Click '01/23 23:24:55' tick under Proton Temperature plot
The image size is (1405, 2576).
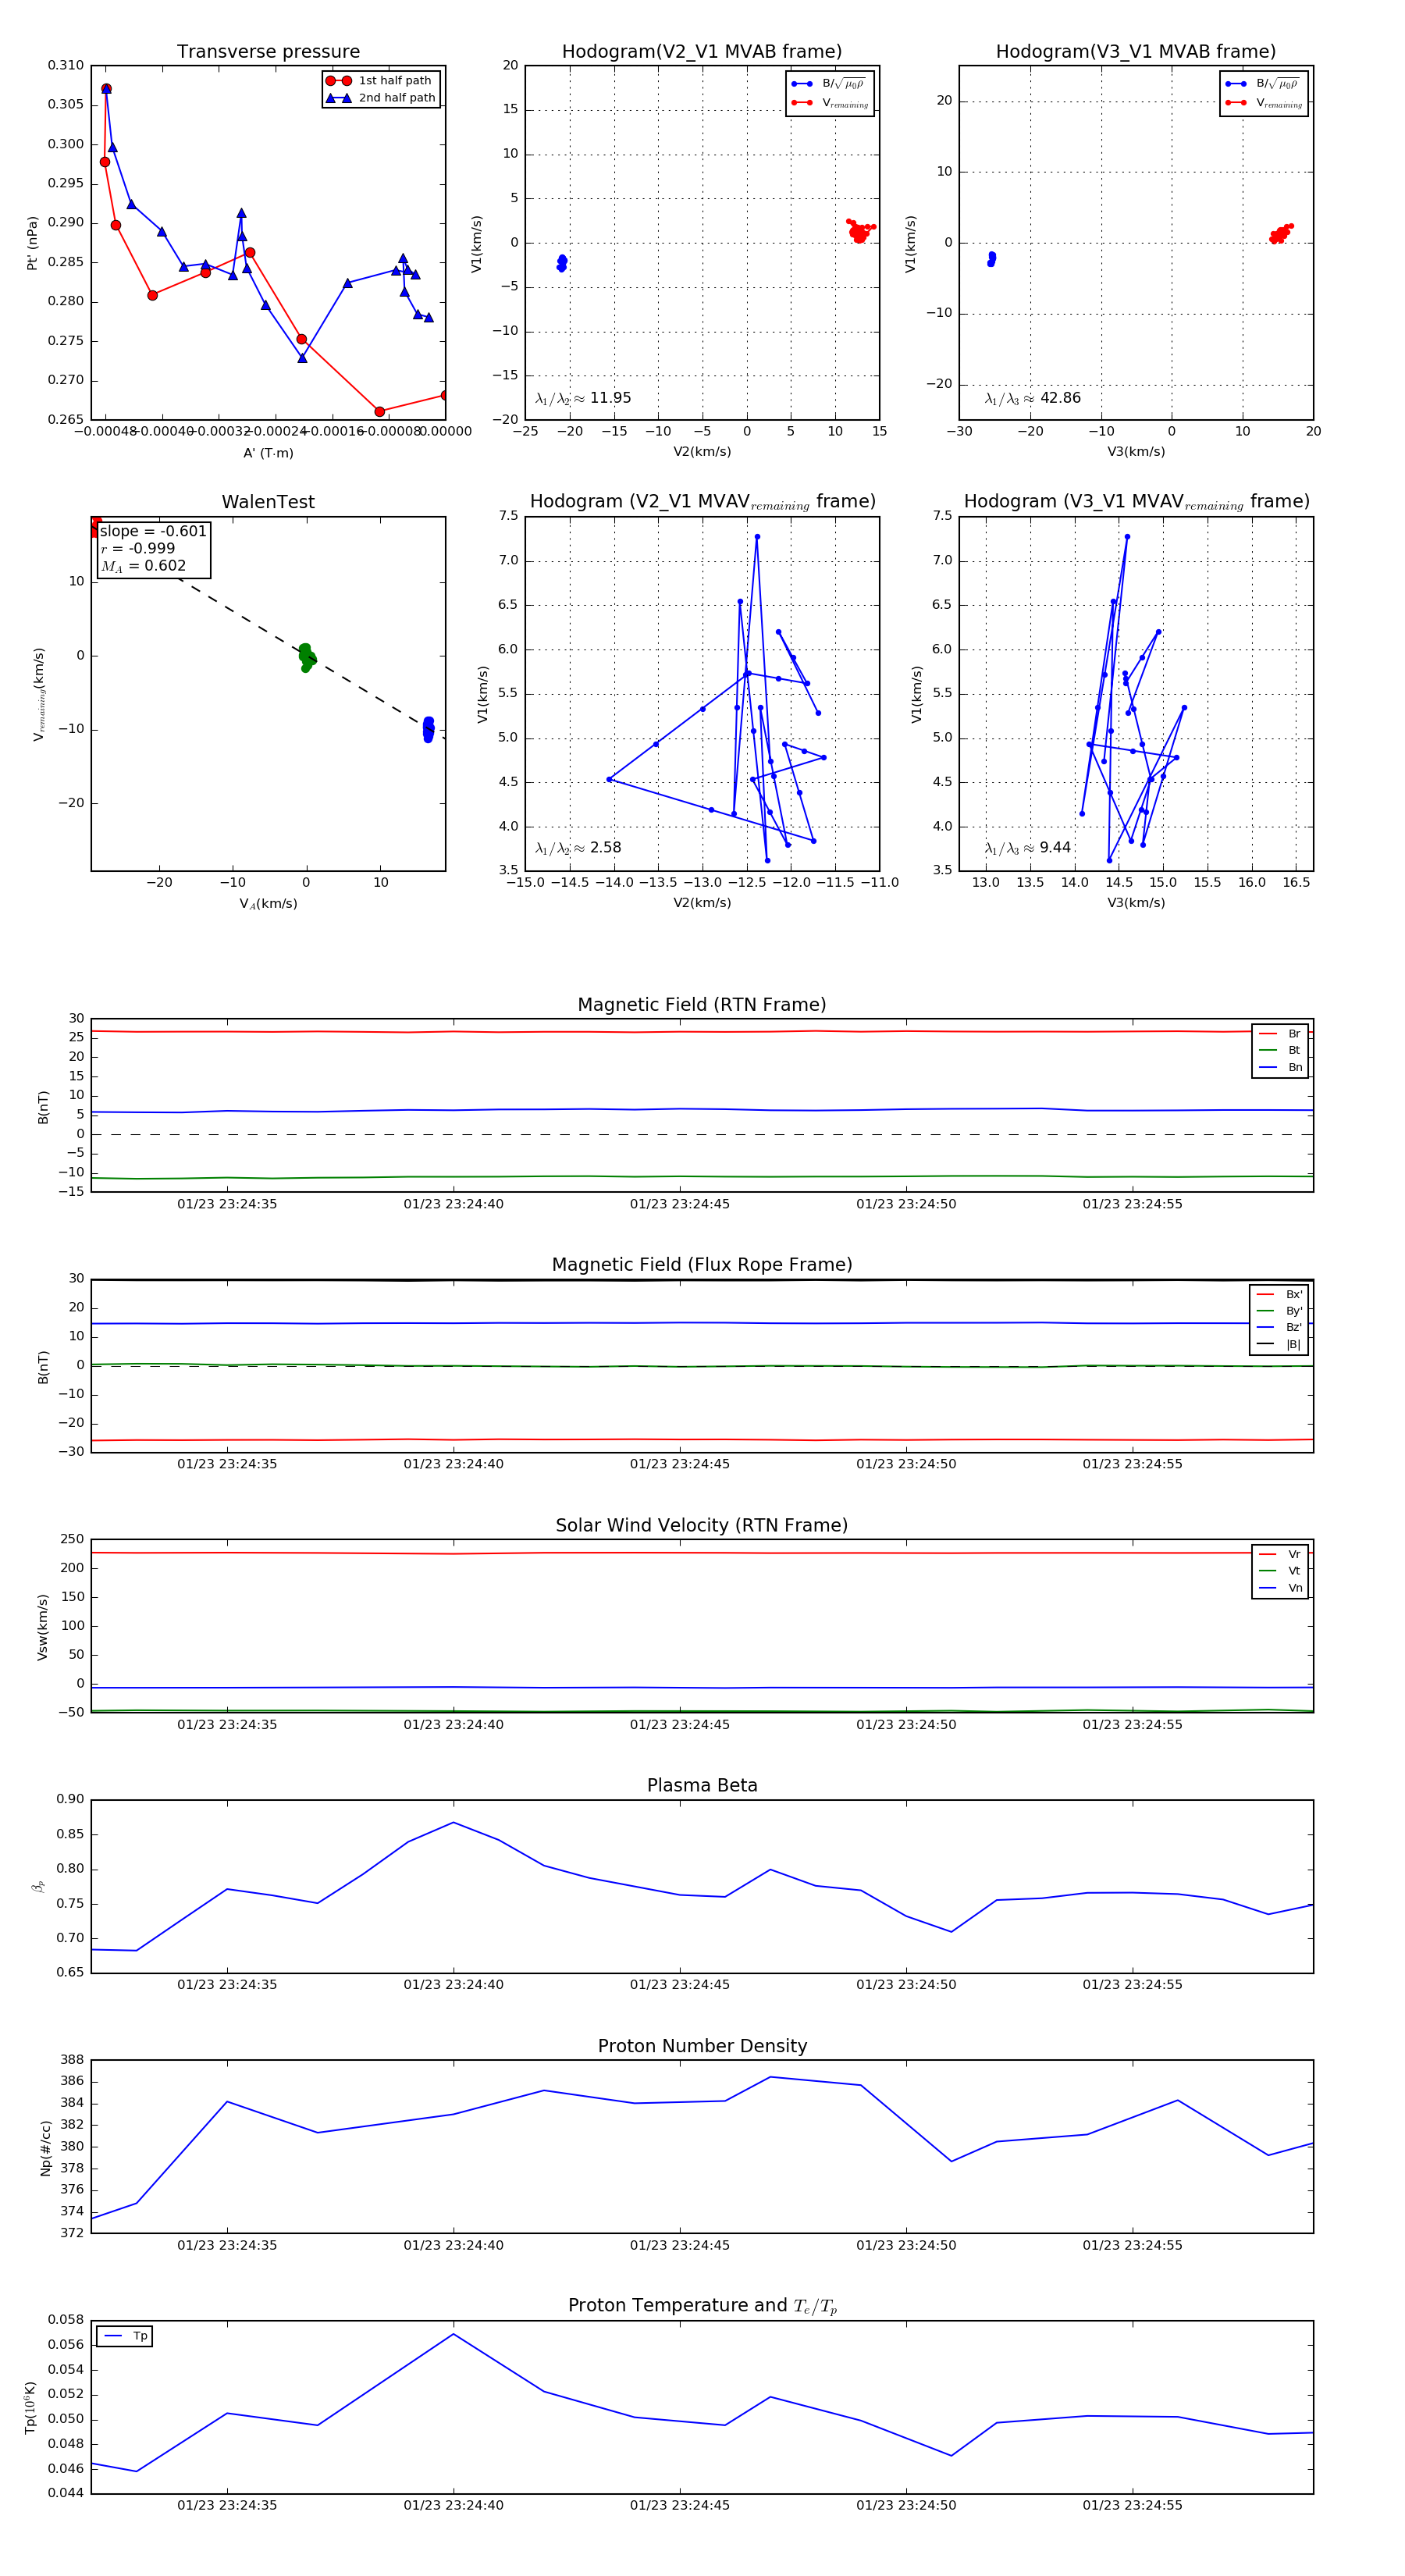(x=1132, y=2506)
